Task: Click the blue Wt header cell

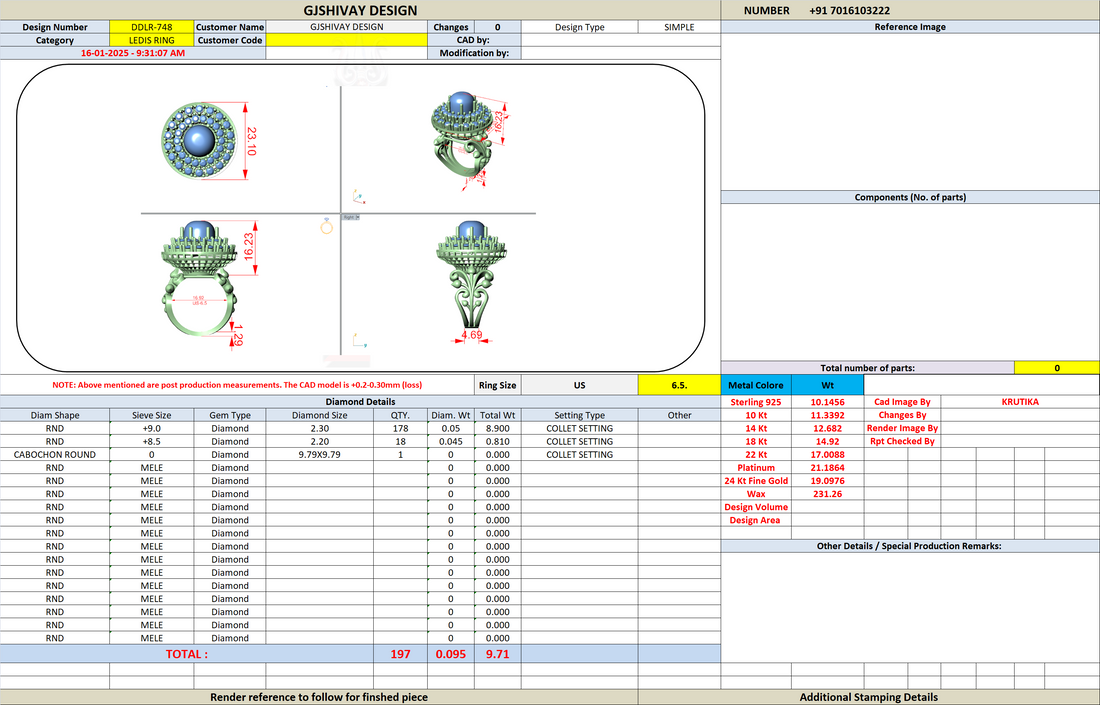Action: (828, 385)
